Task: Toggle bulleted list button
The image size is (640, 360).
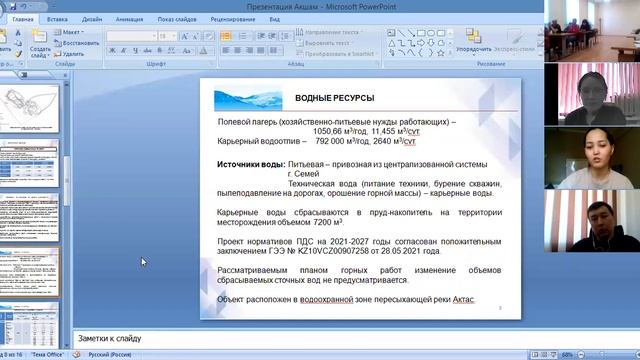Action: [x=226, y=36]
